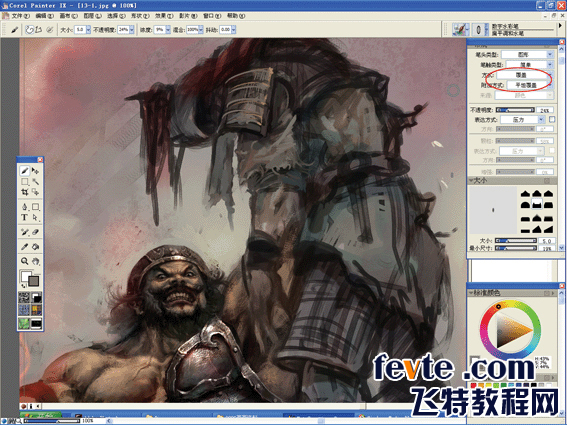Open the brush variant icon selector

[479, 30]
